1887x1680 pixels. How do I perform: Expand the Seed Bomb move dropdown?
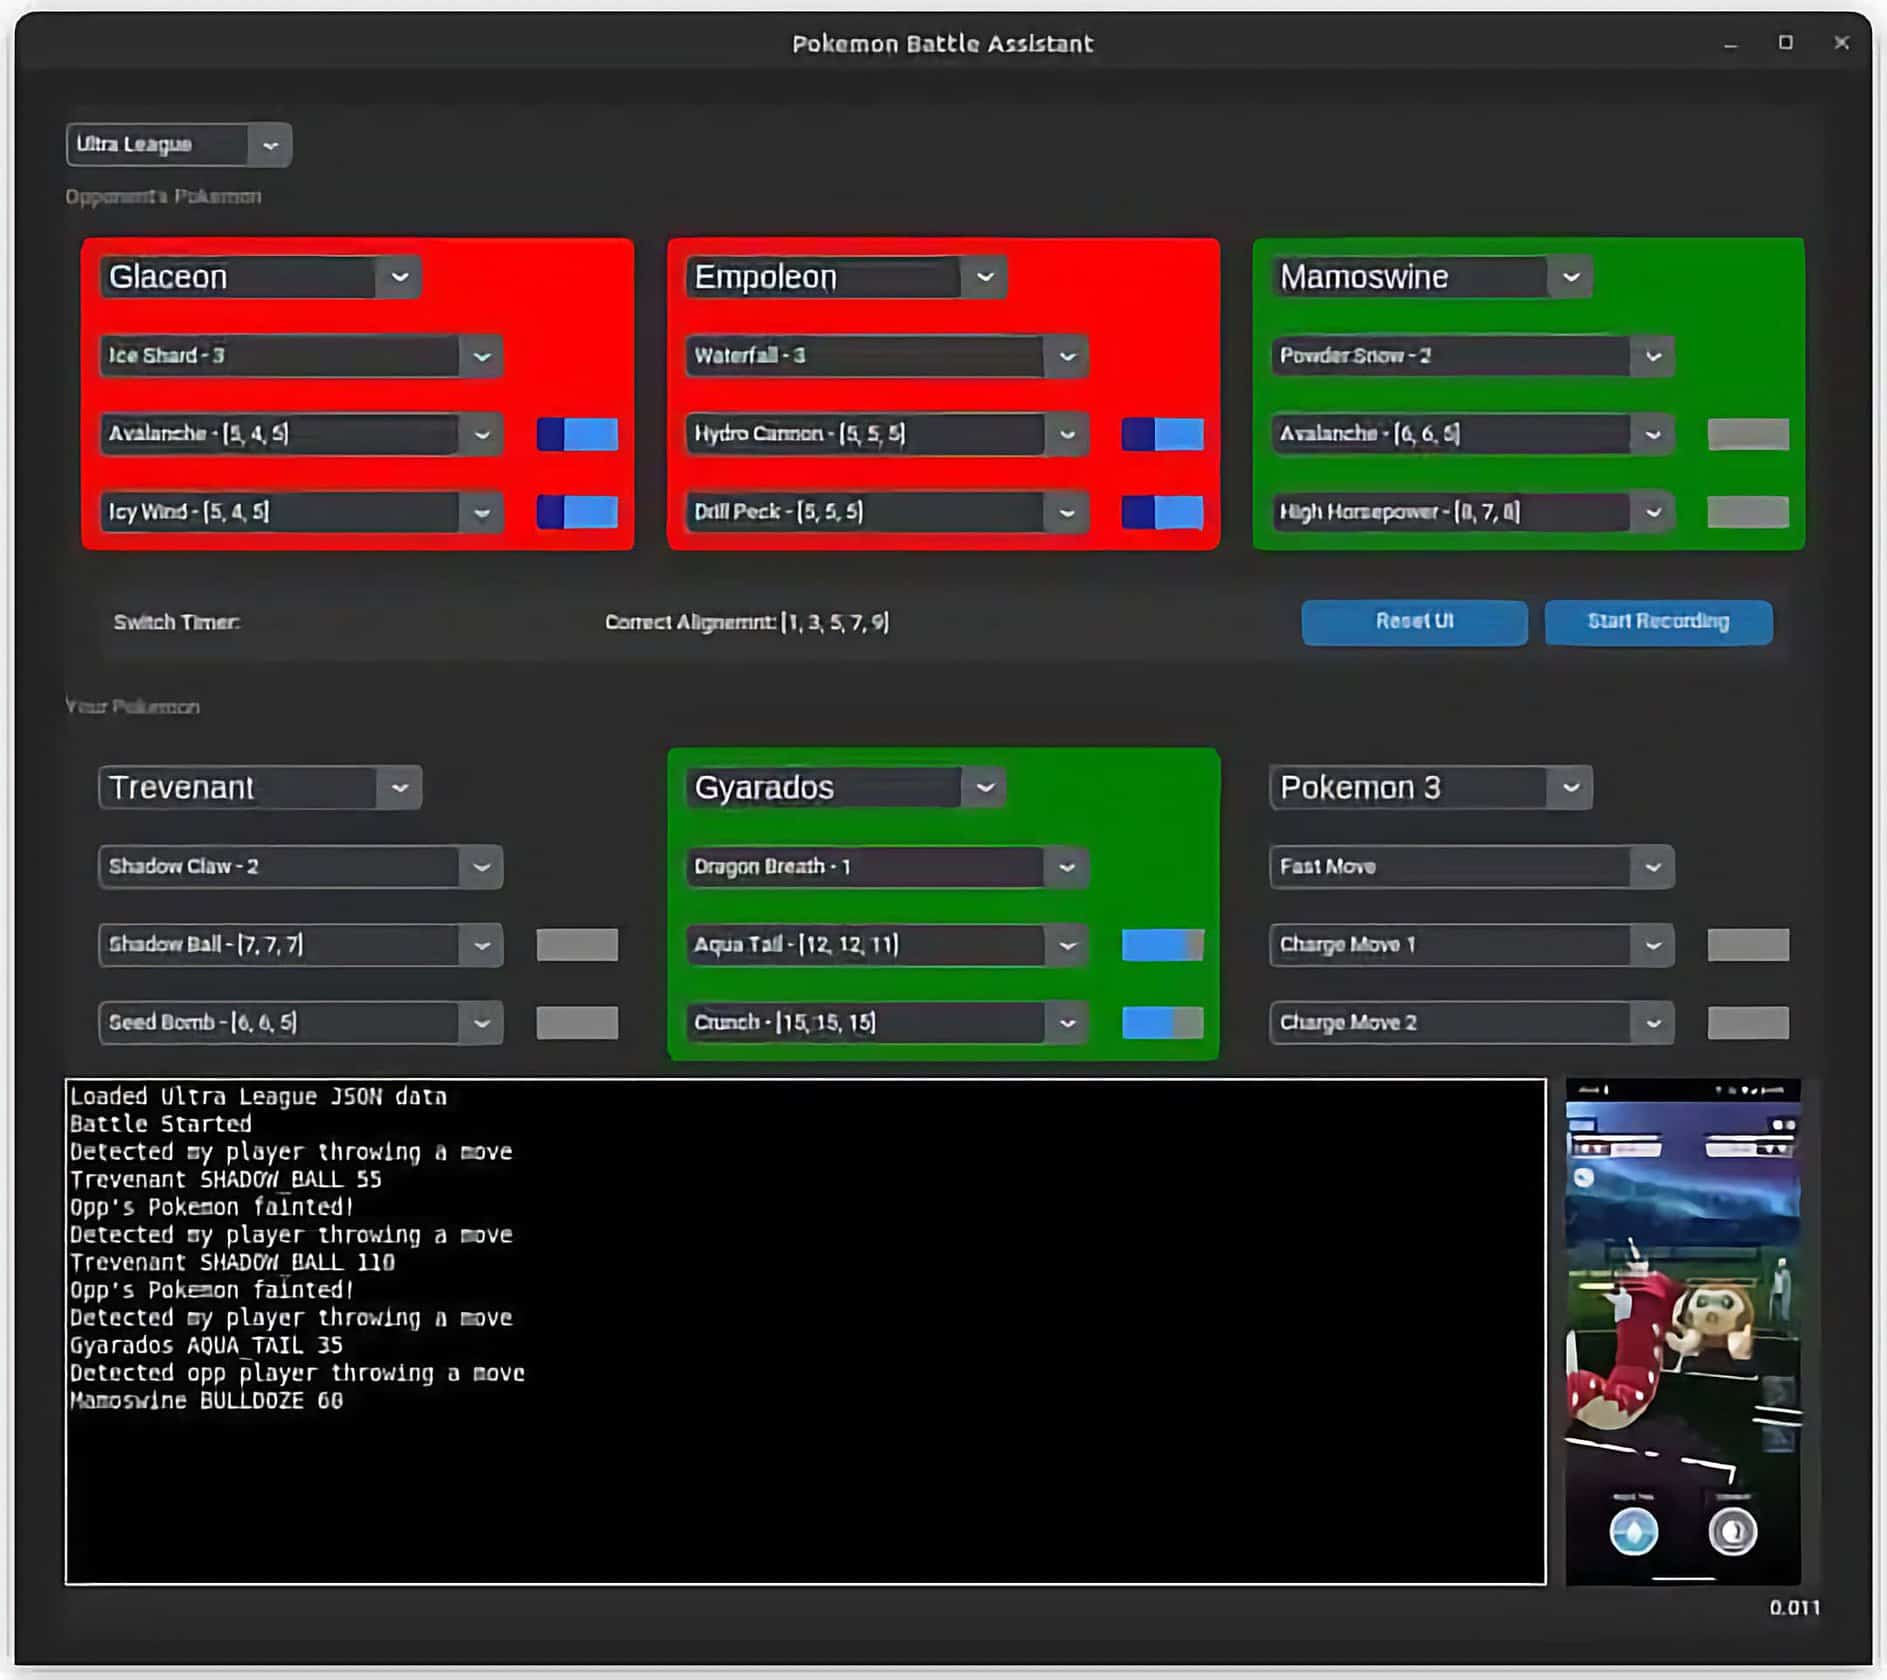300,1023
